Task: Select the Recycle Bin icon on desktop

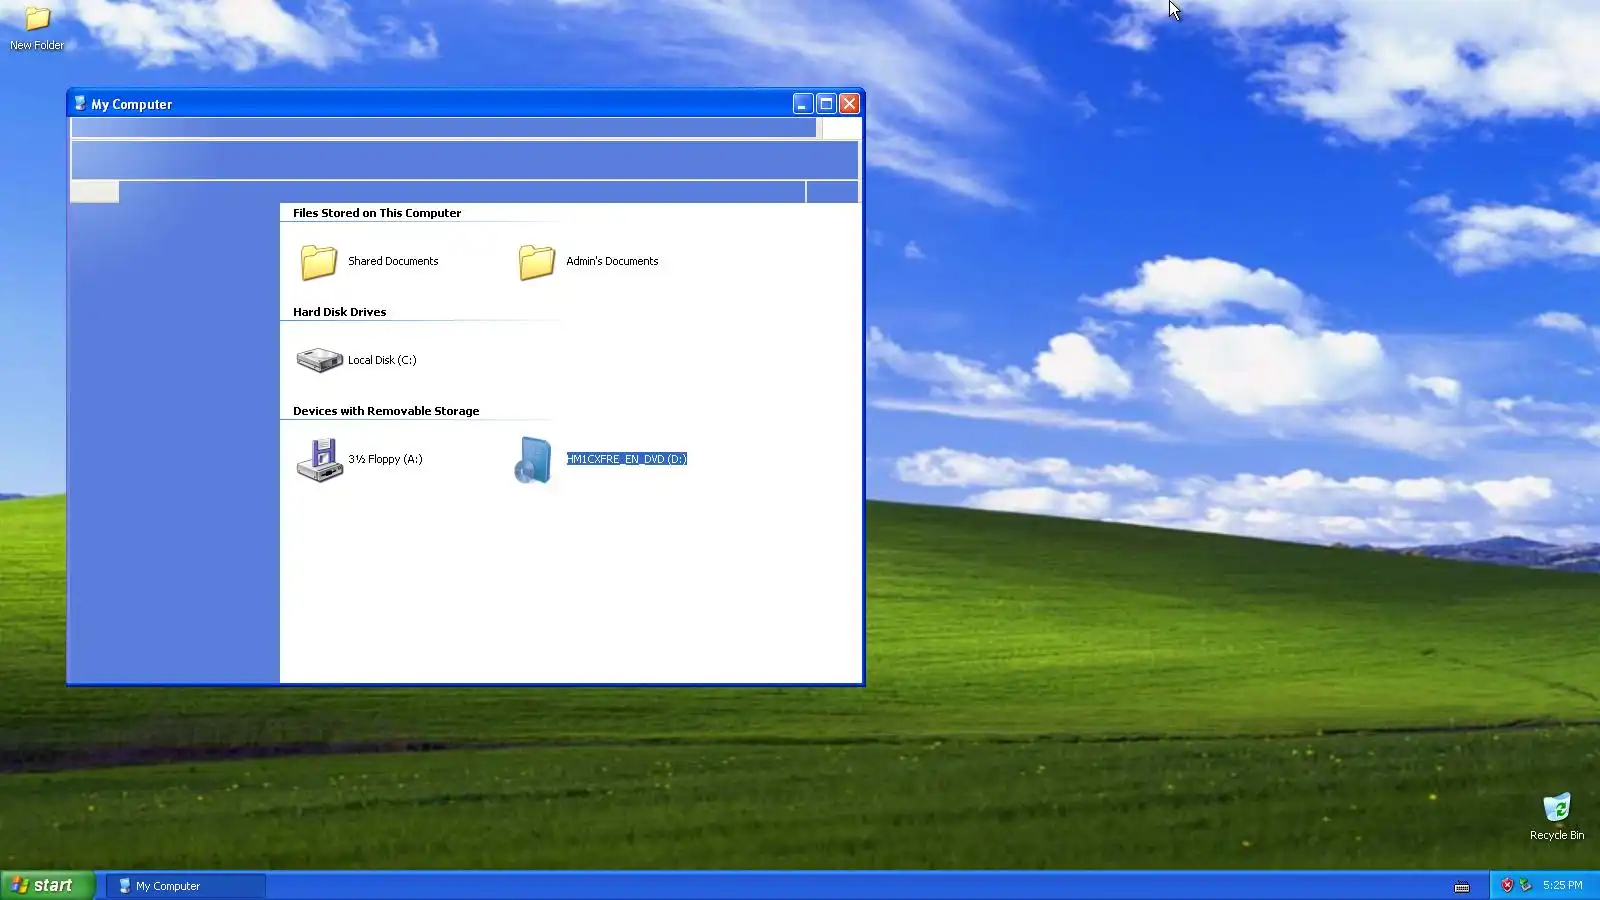Action: (1557, 807)
